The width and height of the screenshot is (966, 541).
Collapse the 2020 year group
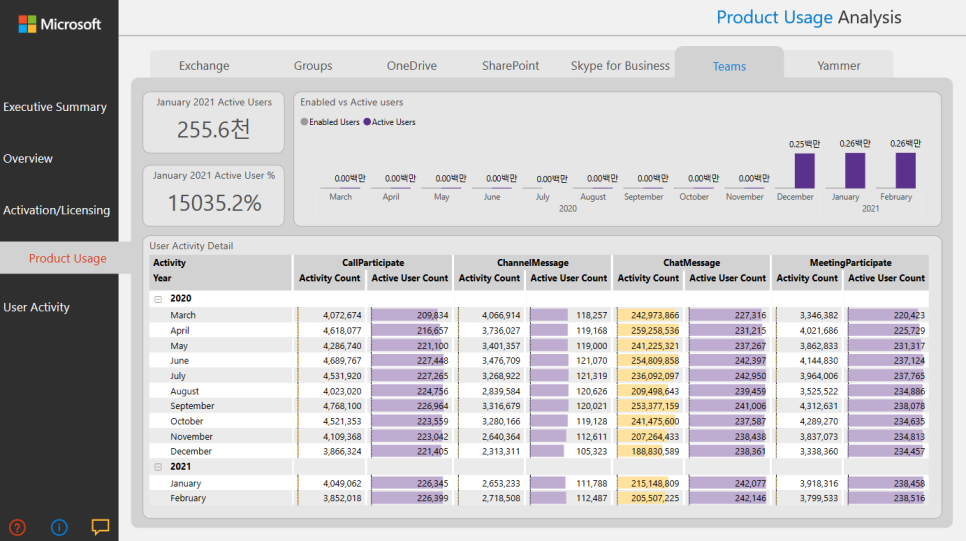click(158, 299)
